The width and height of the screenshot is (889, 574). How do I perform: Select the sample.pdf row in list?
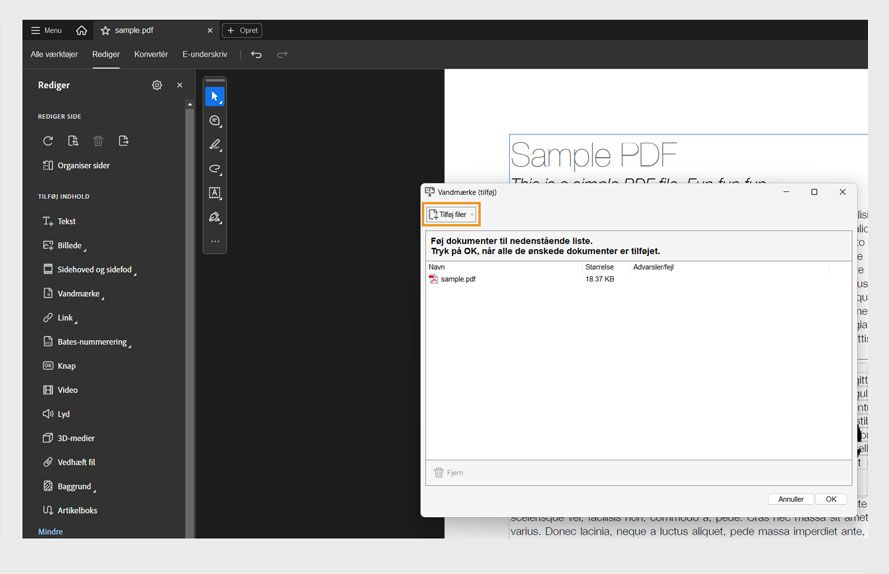(x=638, y=279)
